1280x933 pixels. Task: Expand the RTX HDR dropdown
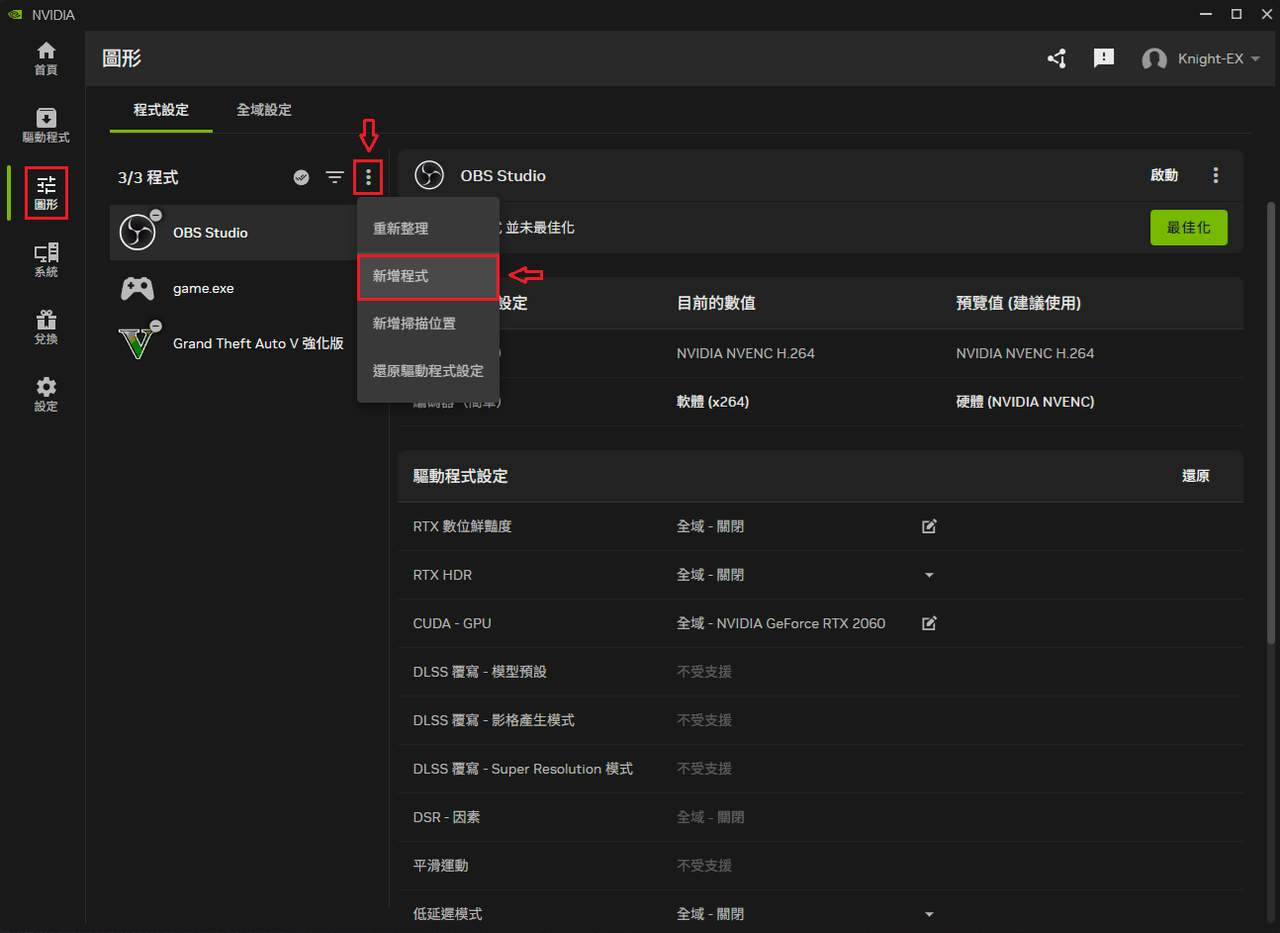click(929, 575)
